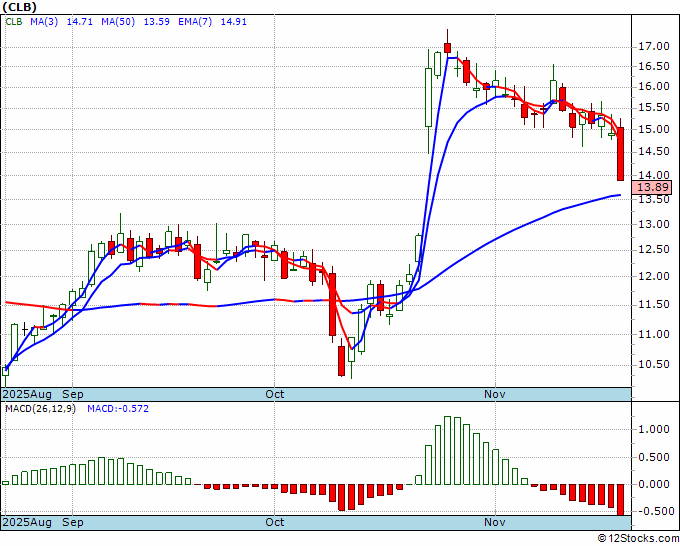Click the lowest red candle near 10.50

[341, 361]
